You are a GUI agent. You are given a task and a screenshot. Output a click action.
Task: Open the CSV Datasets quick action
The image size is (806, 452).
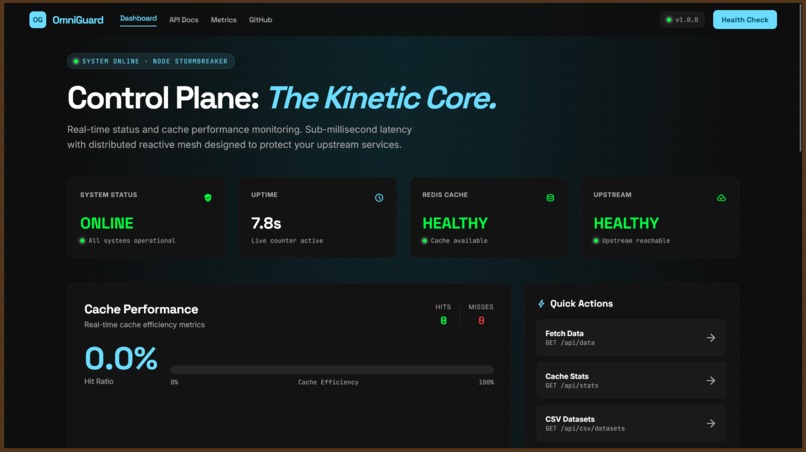pyautogui.click(x=631, y=423)
